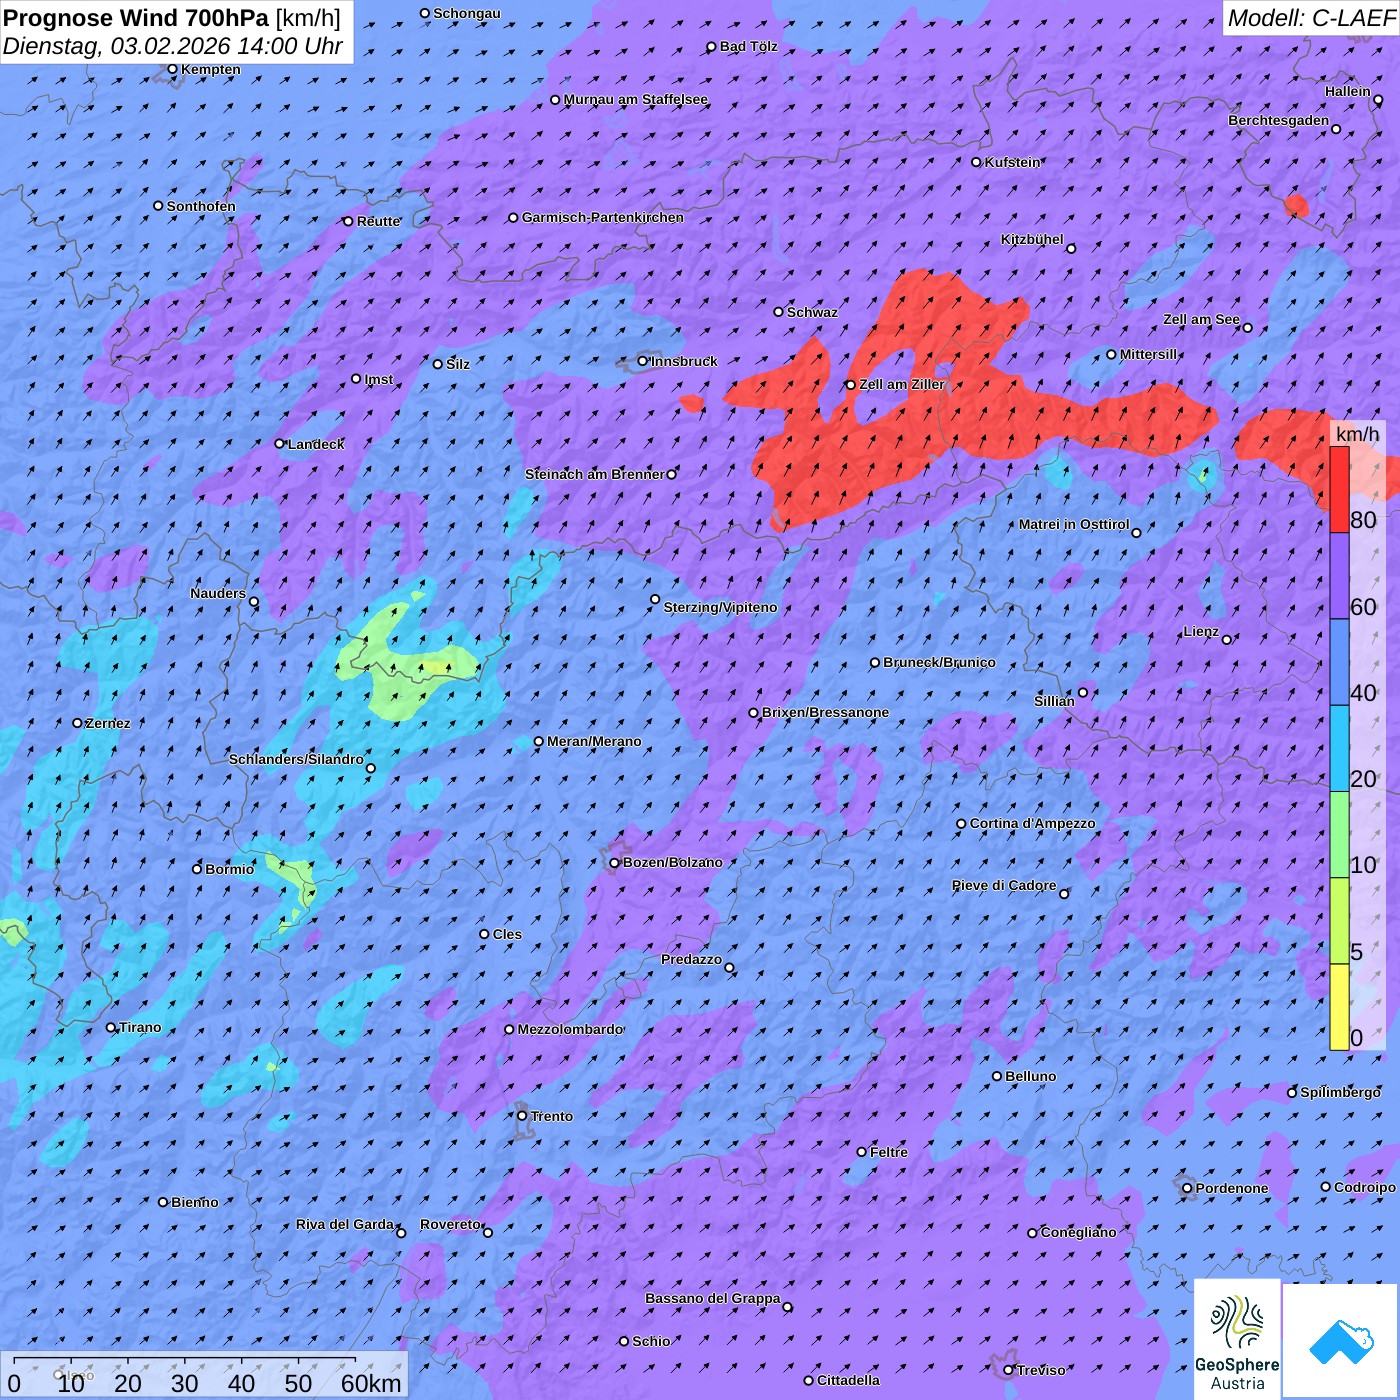Click the 'Spilimbergo' label
This screenshot has height=1400, width=1400.
(x=1340, y=1092)
